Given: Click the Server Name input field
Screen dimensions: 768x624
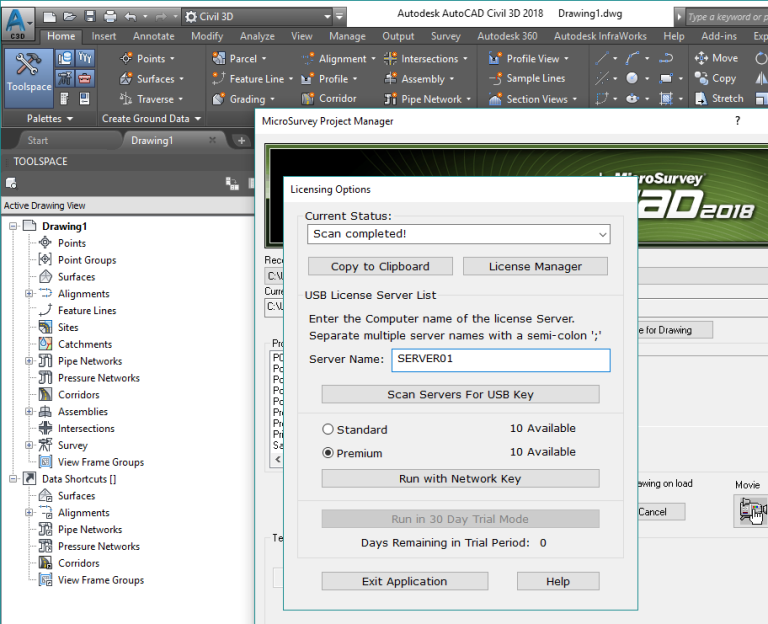Looking at the screenshot, I should (499, 360).
